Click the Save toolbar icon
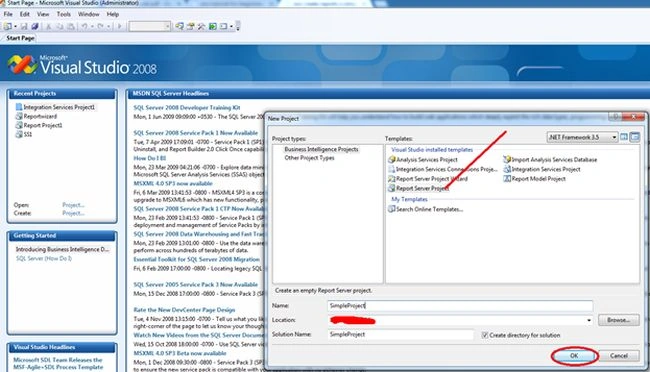This screenshot has height=372, width=650. tap(24, 27)
